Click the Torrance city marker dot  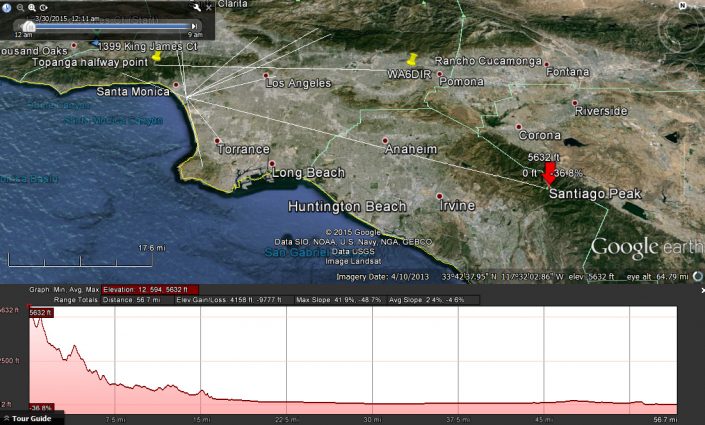218,141
